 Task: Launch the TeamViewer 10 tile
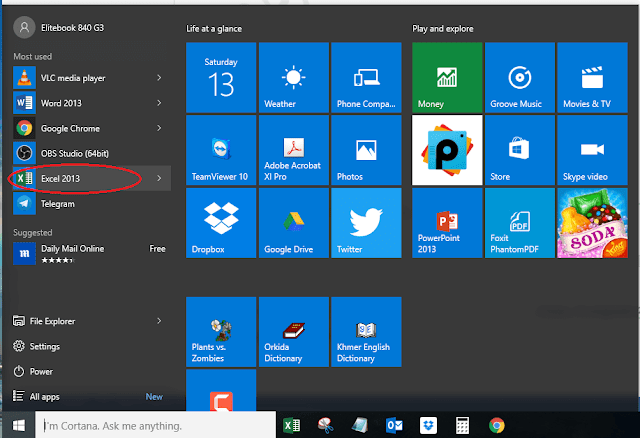pyautogui.click(x=221, y=150)
